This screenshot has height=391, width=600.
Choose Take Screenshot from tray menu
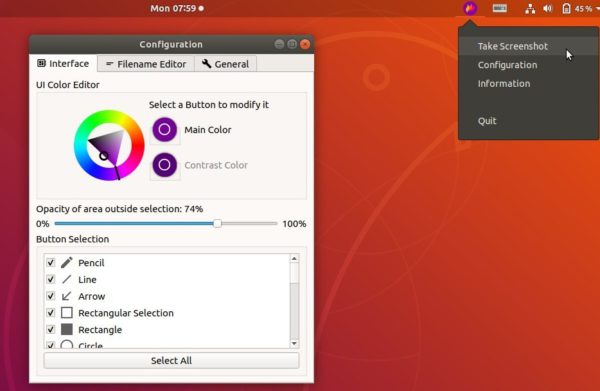coord(528,46)
